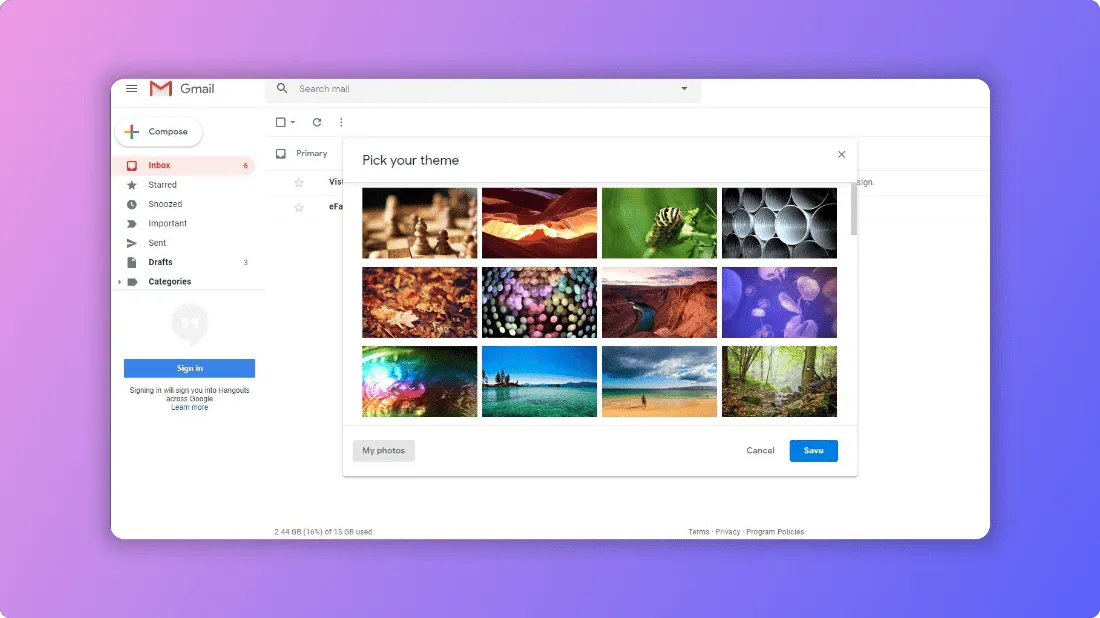The image size is (1100, 618).
Task: Click the storage text '2.44 GB (16%) of 15 GB used'
Action: (x=323, y=532)
